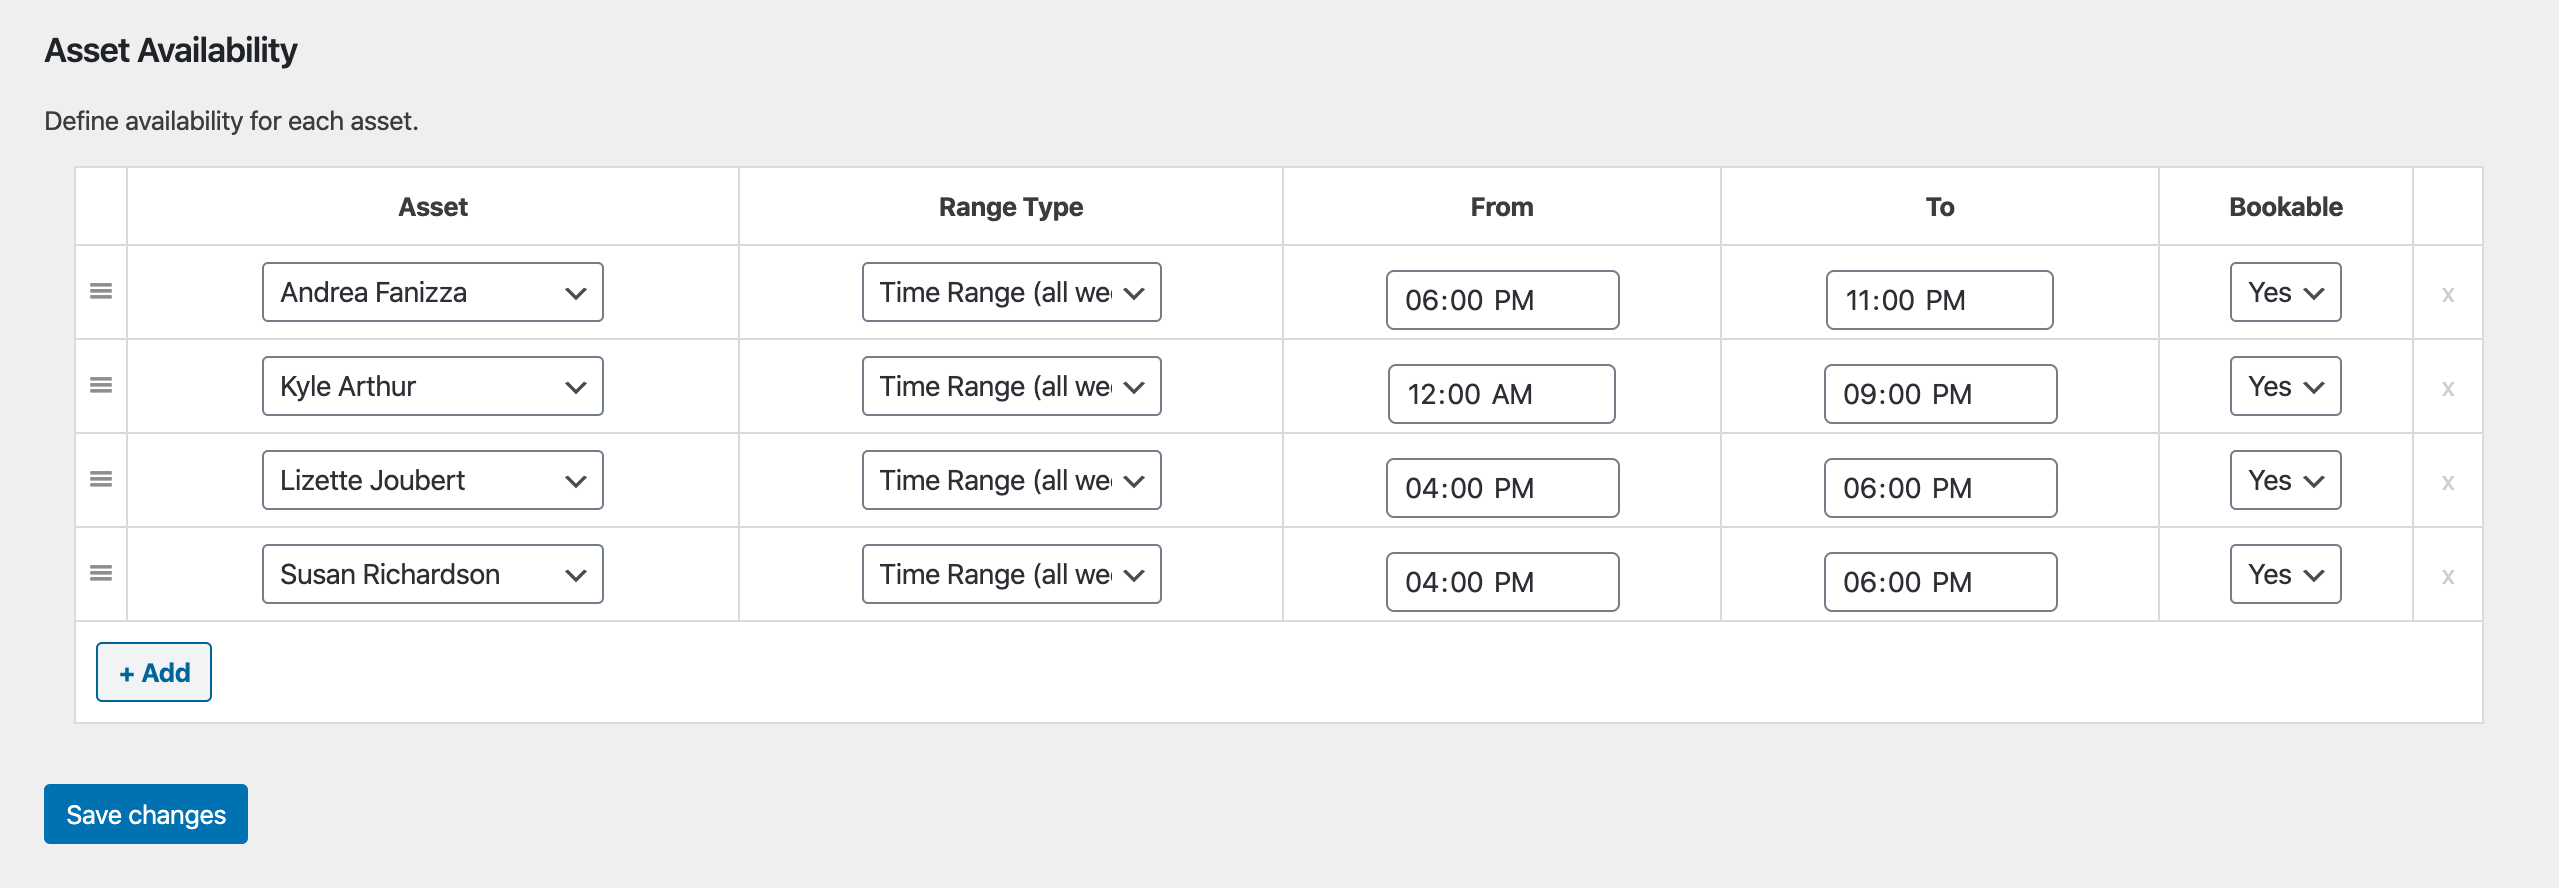Open the Susan Richardson asset dropdown
Image resolution: width=2559 pixels, height=888 pixels.
(x=433, y=574)
